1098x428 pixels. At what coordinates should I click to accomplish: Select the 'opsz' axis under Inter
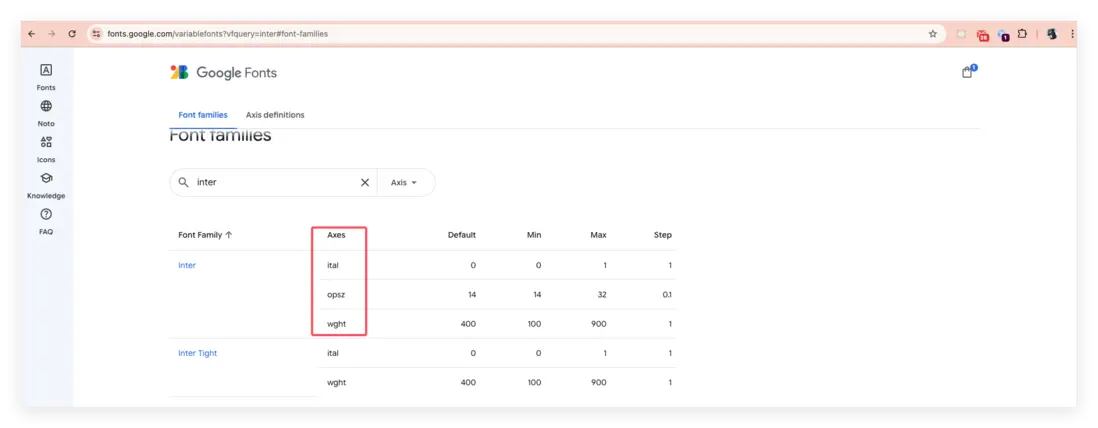coord(336,295)
